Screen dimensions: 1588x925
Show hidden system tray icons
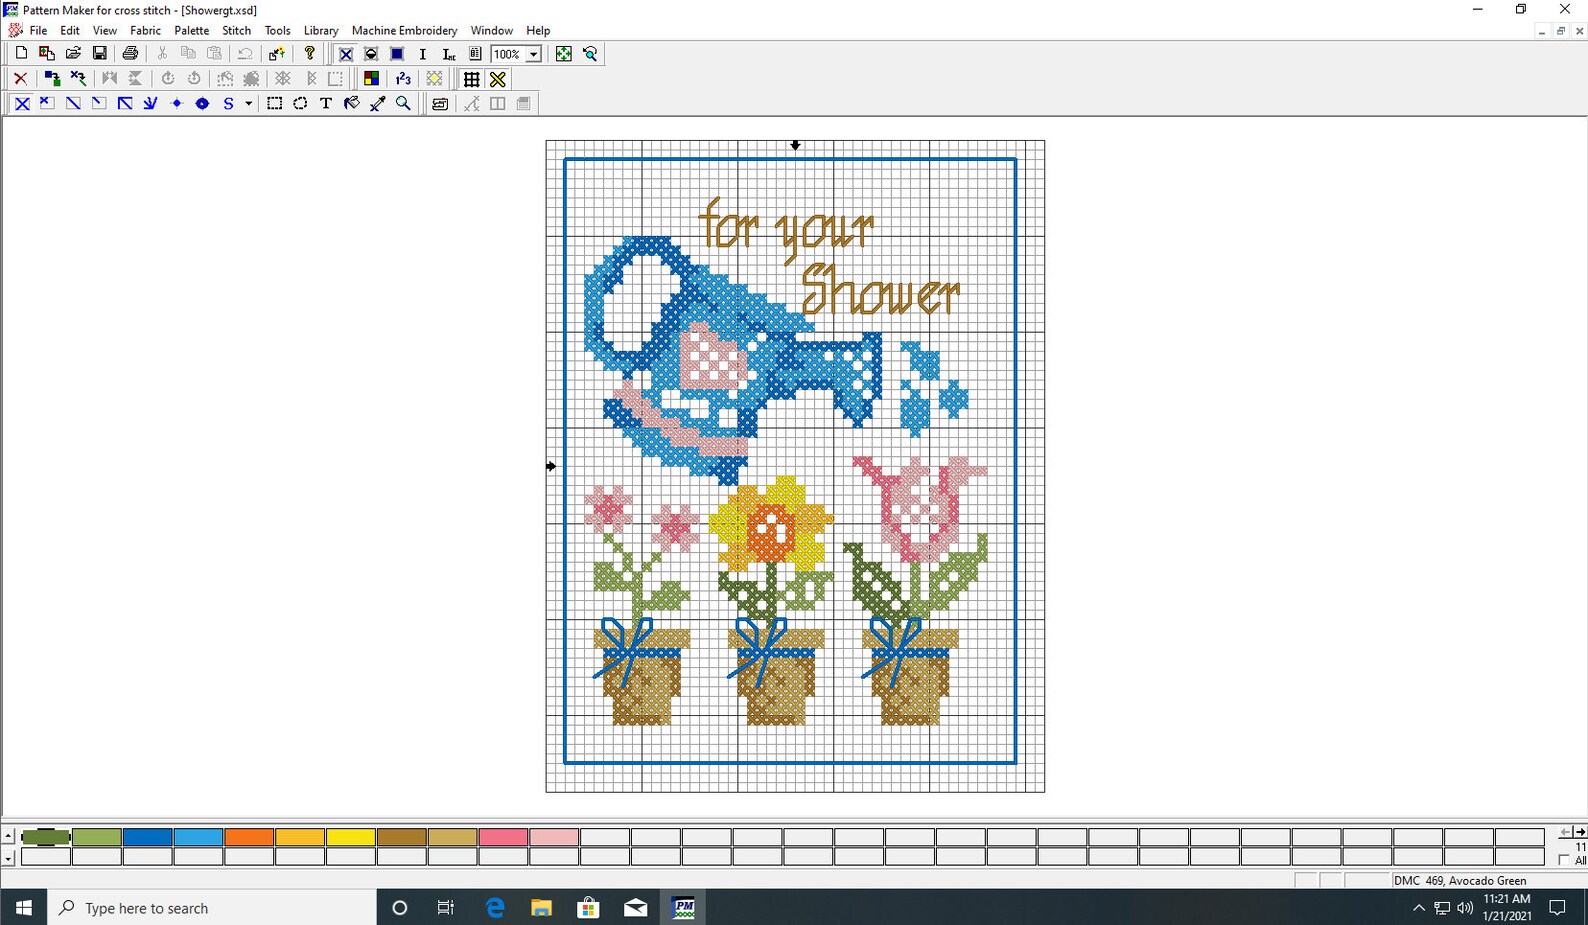(1418, 908)
